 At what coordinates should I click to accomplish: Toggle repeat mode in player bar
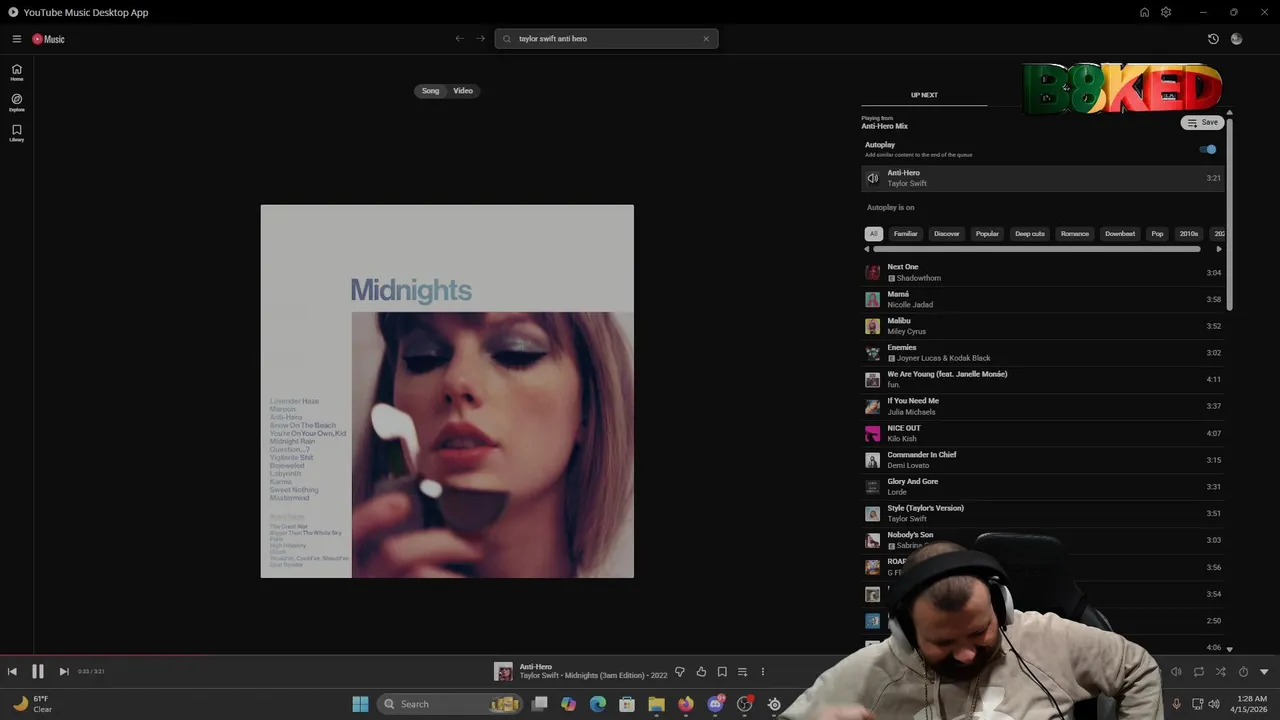click(x=1198, y=672)
